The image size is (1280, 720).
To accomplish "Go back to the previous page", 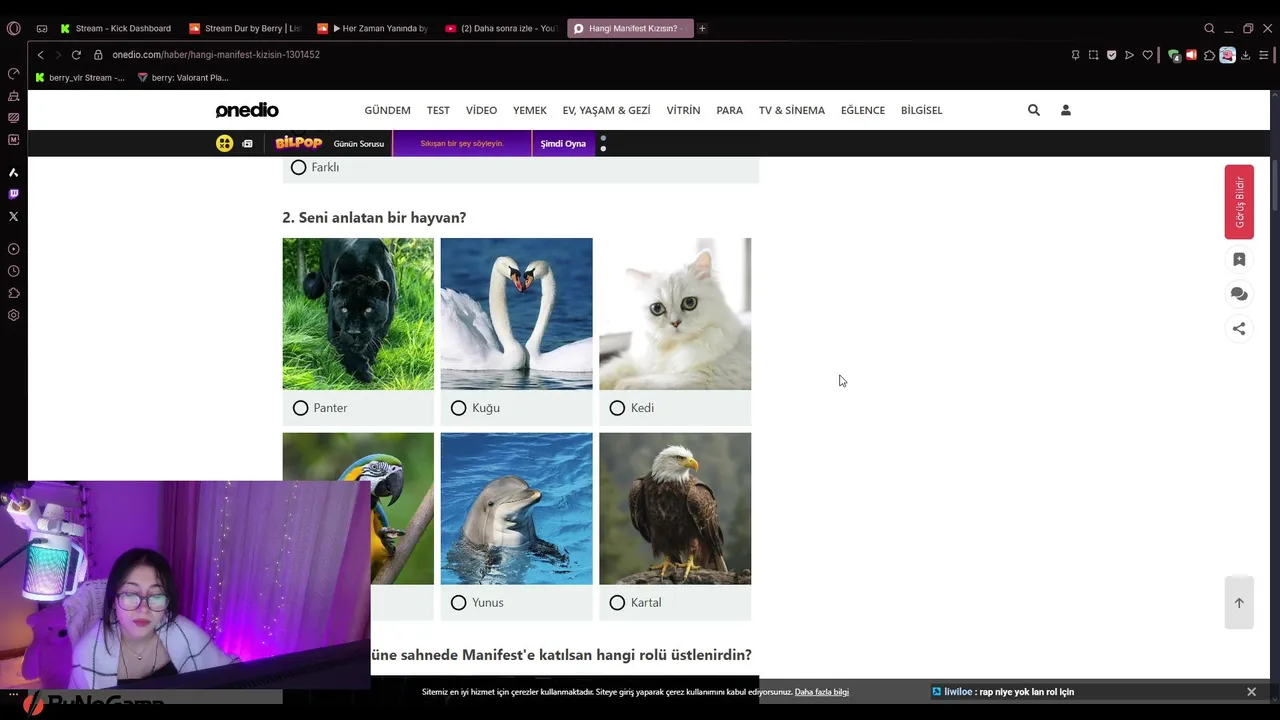I will click(40, 55).
